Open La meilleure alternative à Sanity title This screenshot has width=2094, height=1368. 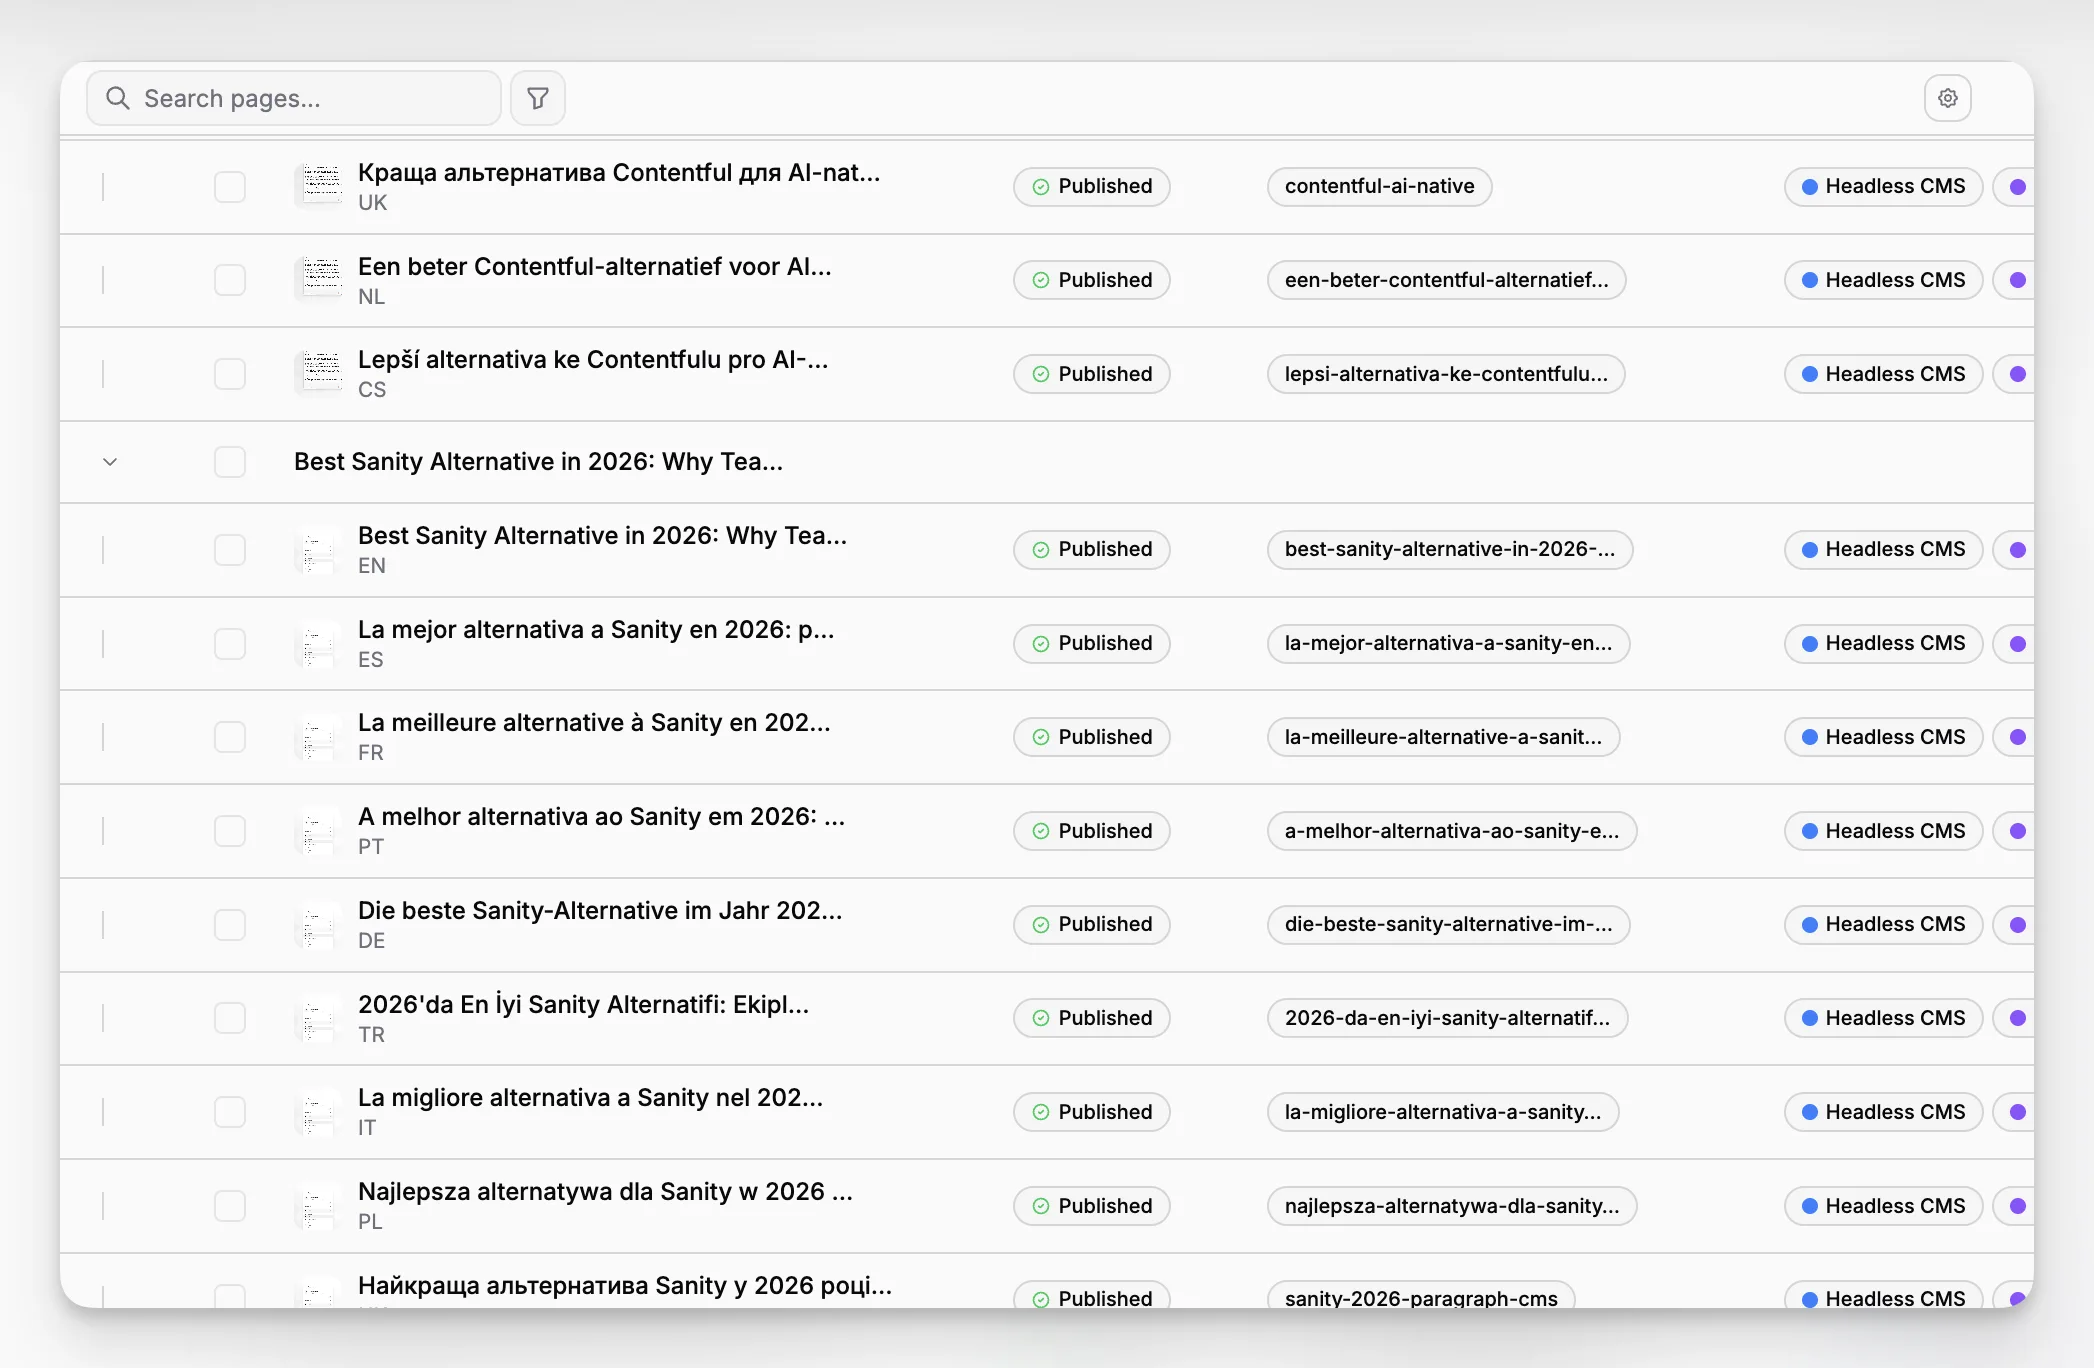(594, 723)
